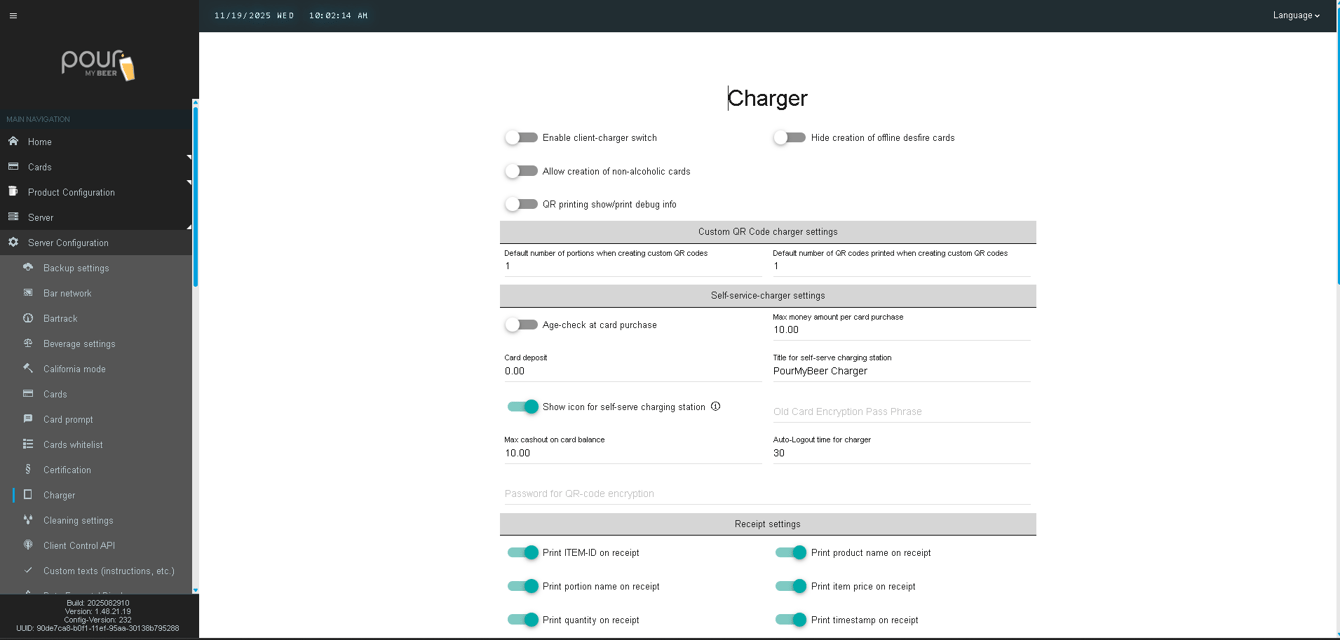Select the Cleaning settings icon
The height and width of the screenshot is (640, 1340).
pos(28,520)
